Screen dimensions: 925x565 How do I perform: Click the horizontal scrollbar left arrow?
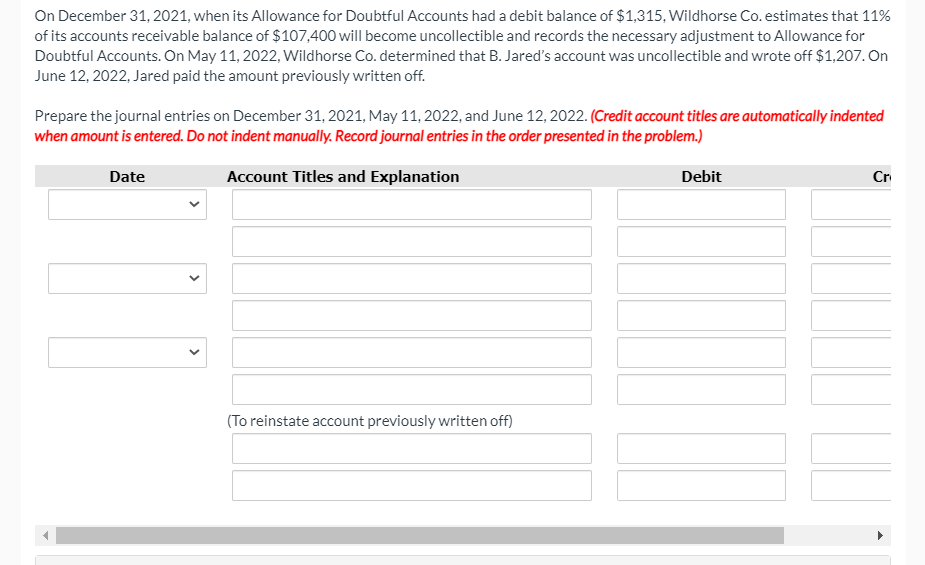point(45,536)
